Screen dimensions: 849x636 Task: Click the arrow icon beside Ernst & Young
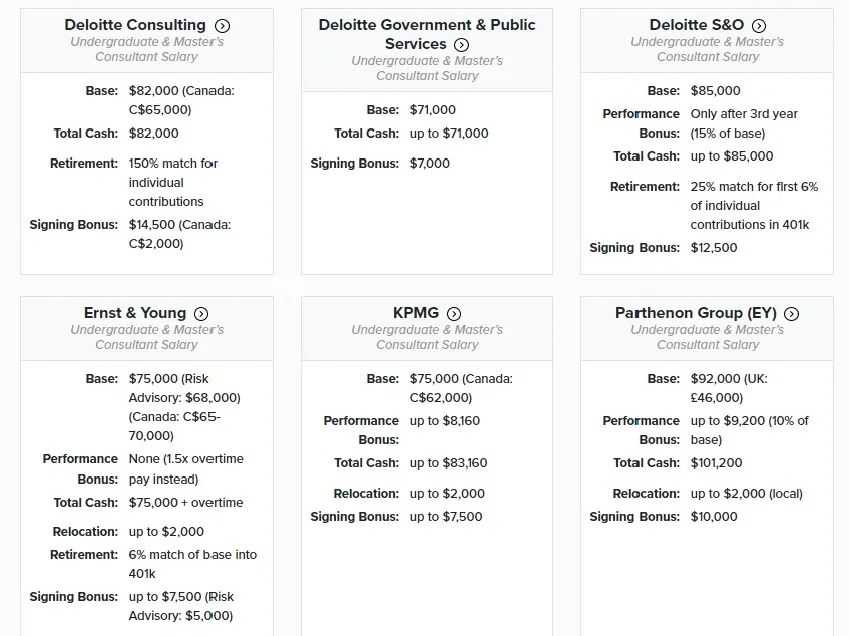pos(201,314)
